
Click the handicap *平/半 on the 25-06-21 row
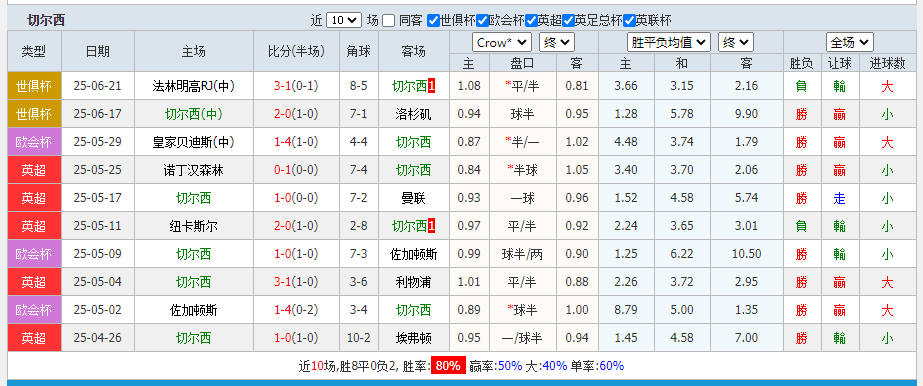(522, 86)
